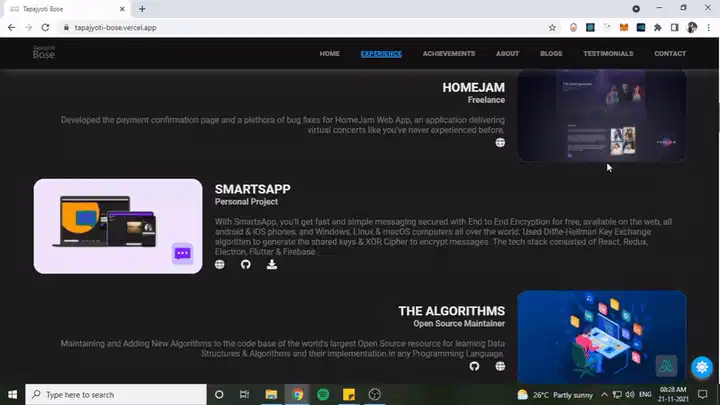Open MetaMask fox extension
Viewport: 720px width, 405px height.
pyautogui.click(x=624, y=28)
